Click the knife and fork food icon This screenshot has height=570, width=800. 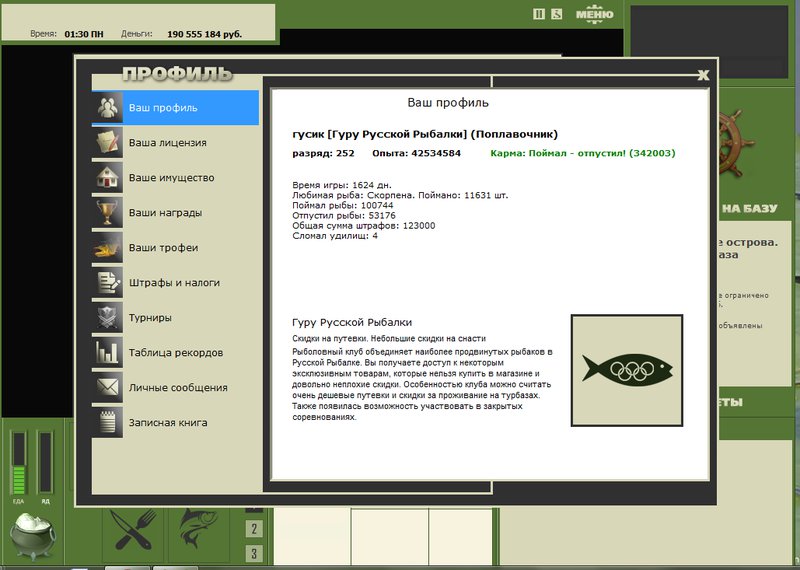click(132, 530)
